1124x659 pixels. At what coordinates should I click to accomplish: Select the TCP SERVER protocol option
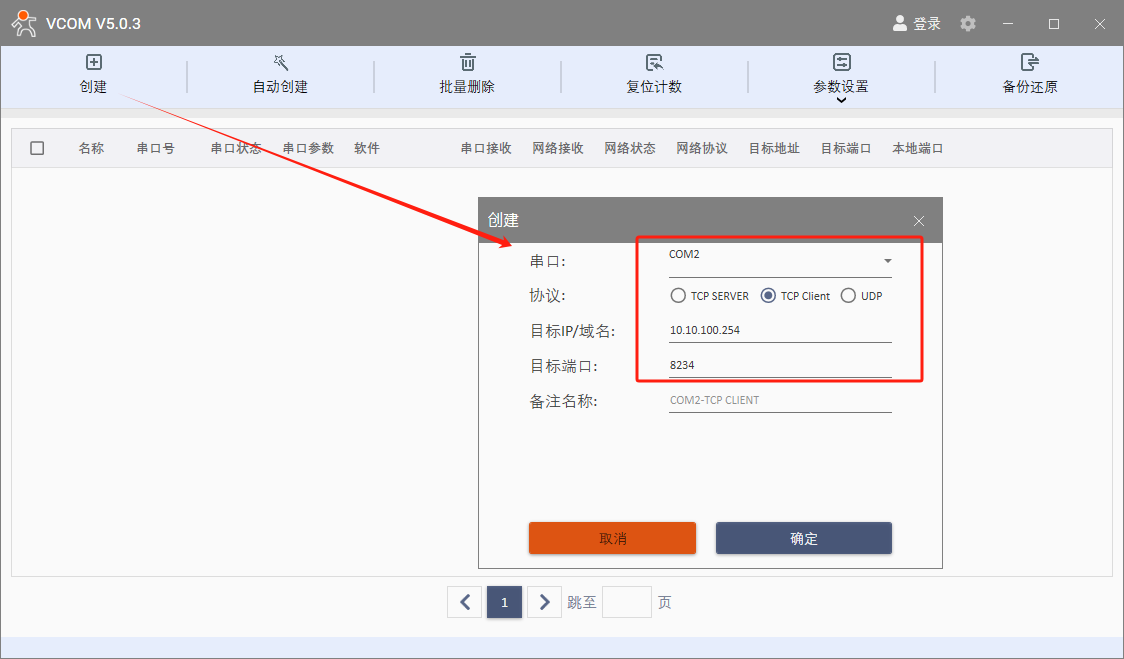[x=677, y=296]
